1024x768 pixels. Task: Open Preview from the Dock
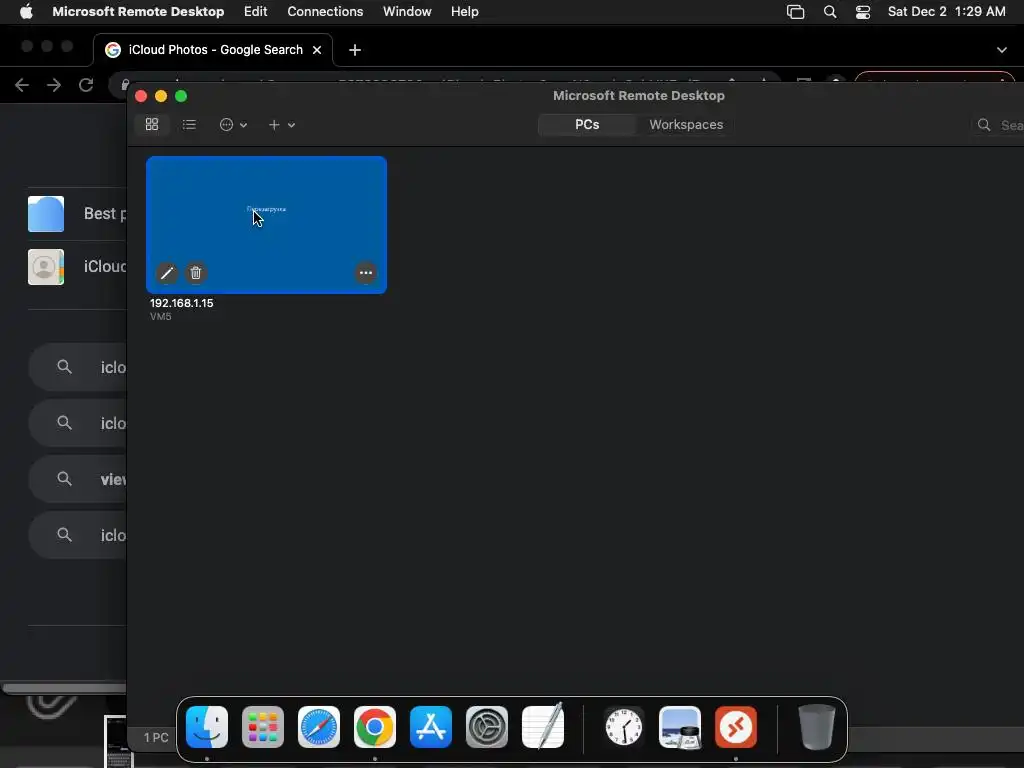tap(680, 727)
